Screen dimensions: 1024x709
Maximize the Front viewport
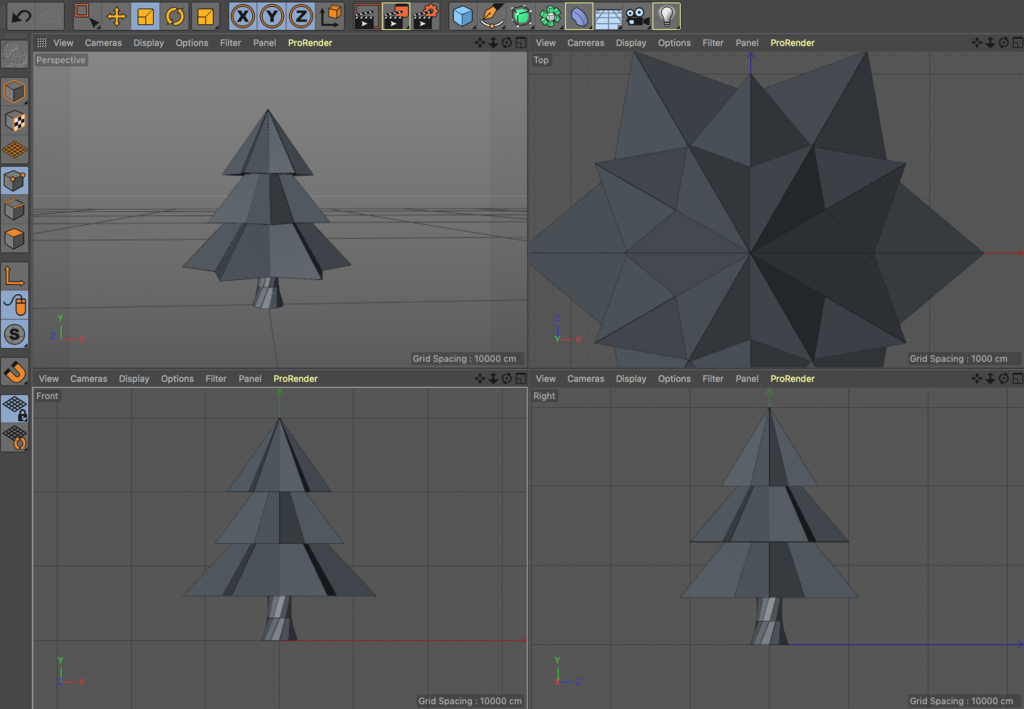click(520, 379)
